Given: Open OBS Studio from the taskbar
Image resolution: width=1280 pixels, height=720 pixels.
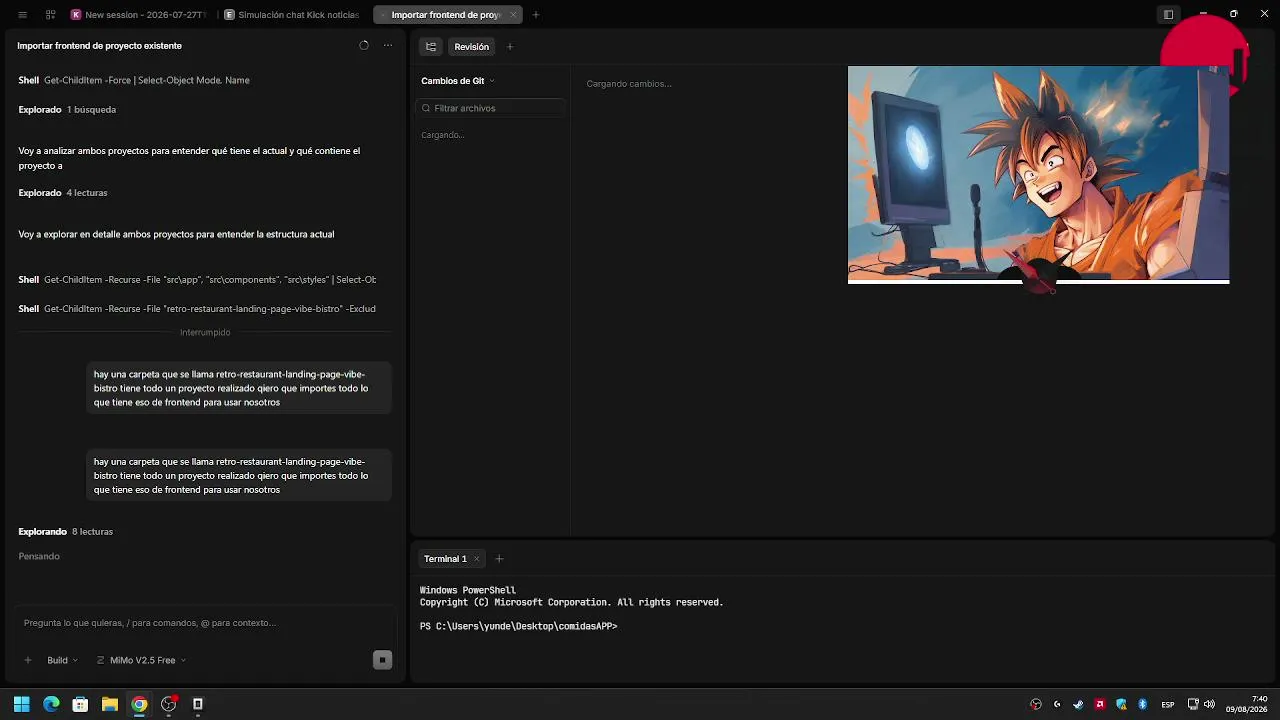Looking at the screenshot, I should tap(168, 704).
